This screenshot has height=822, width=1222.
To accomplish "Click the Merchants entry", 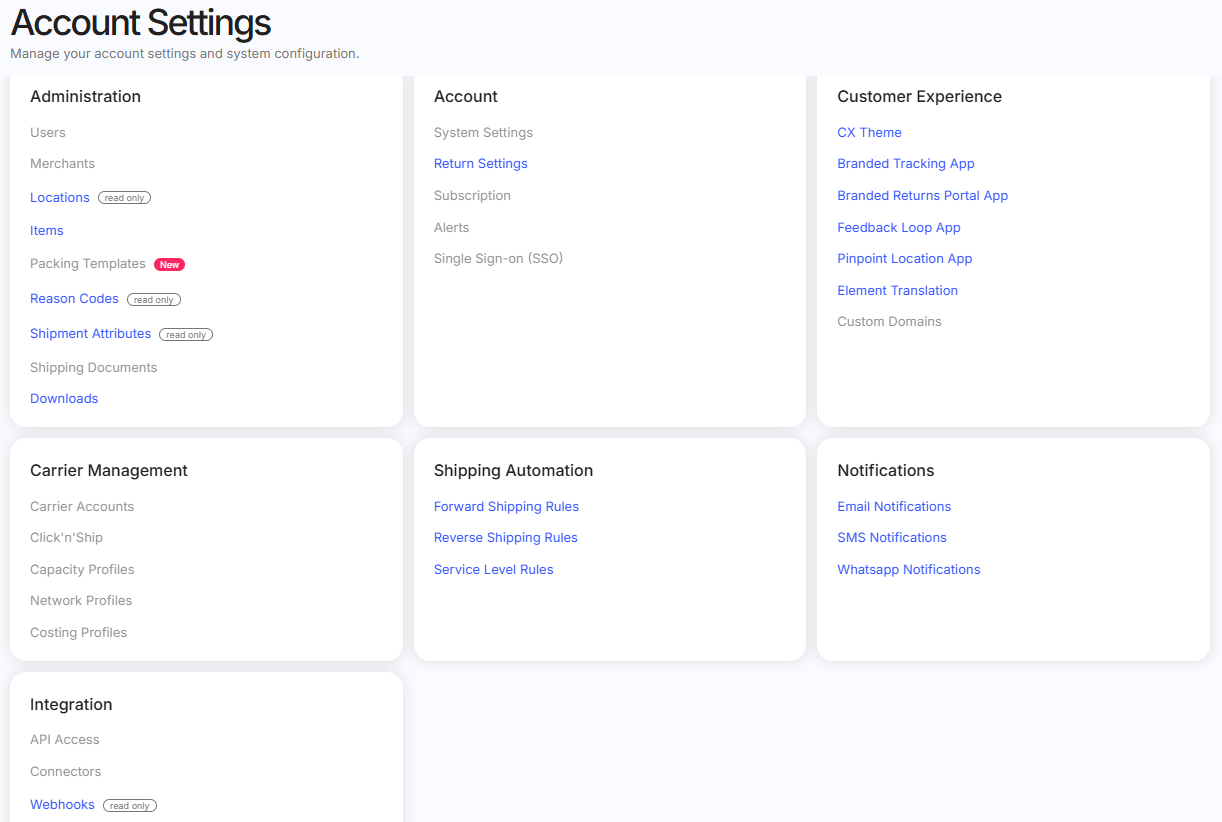I will click(x=63, y=164).
